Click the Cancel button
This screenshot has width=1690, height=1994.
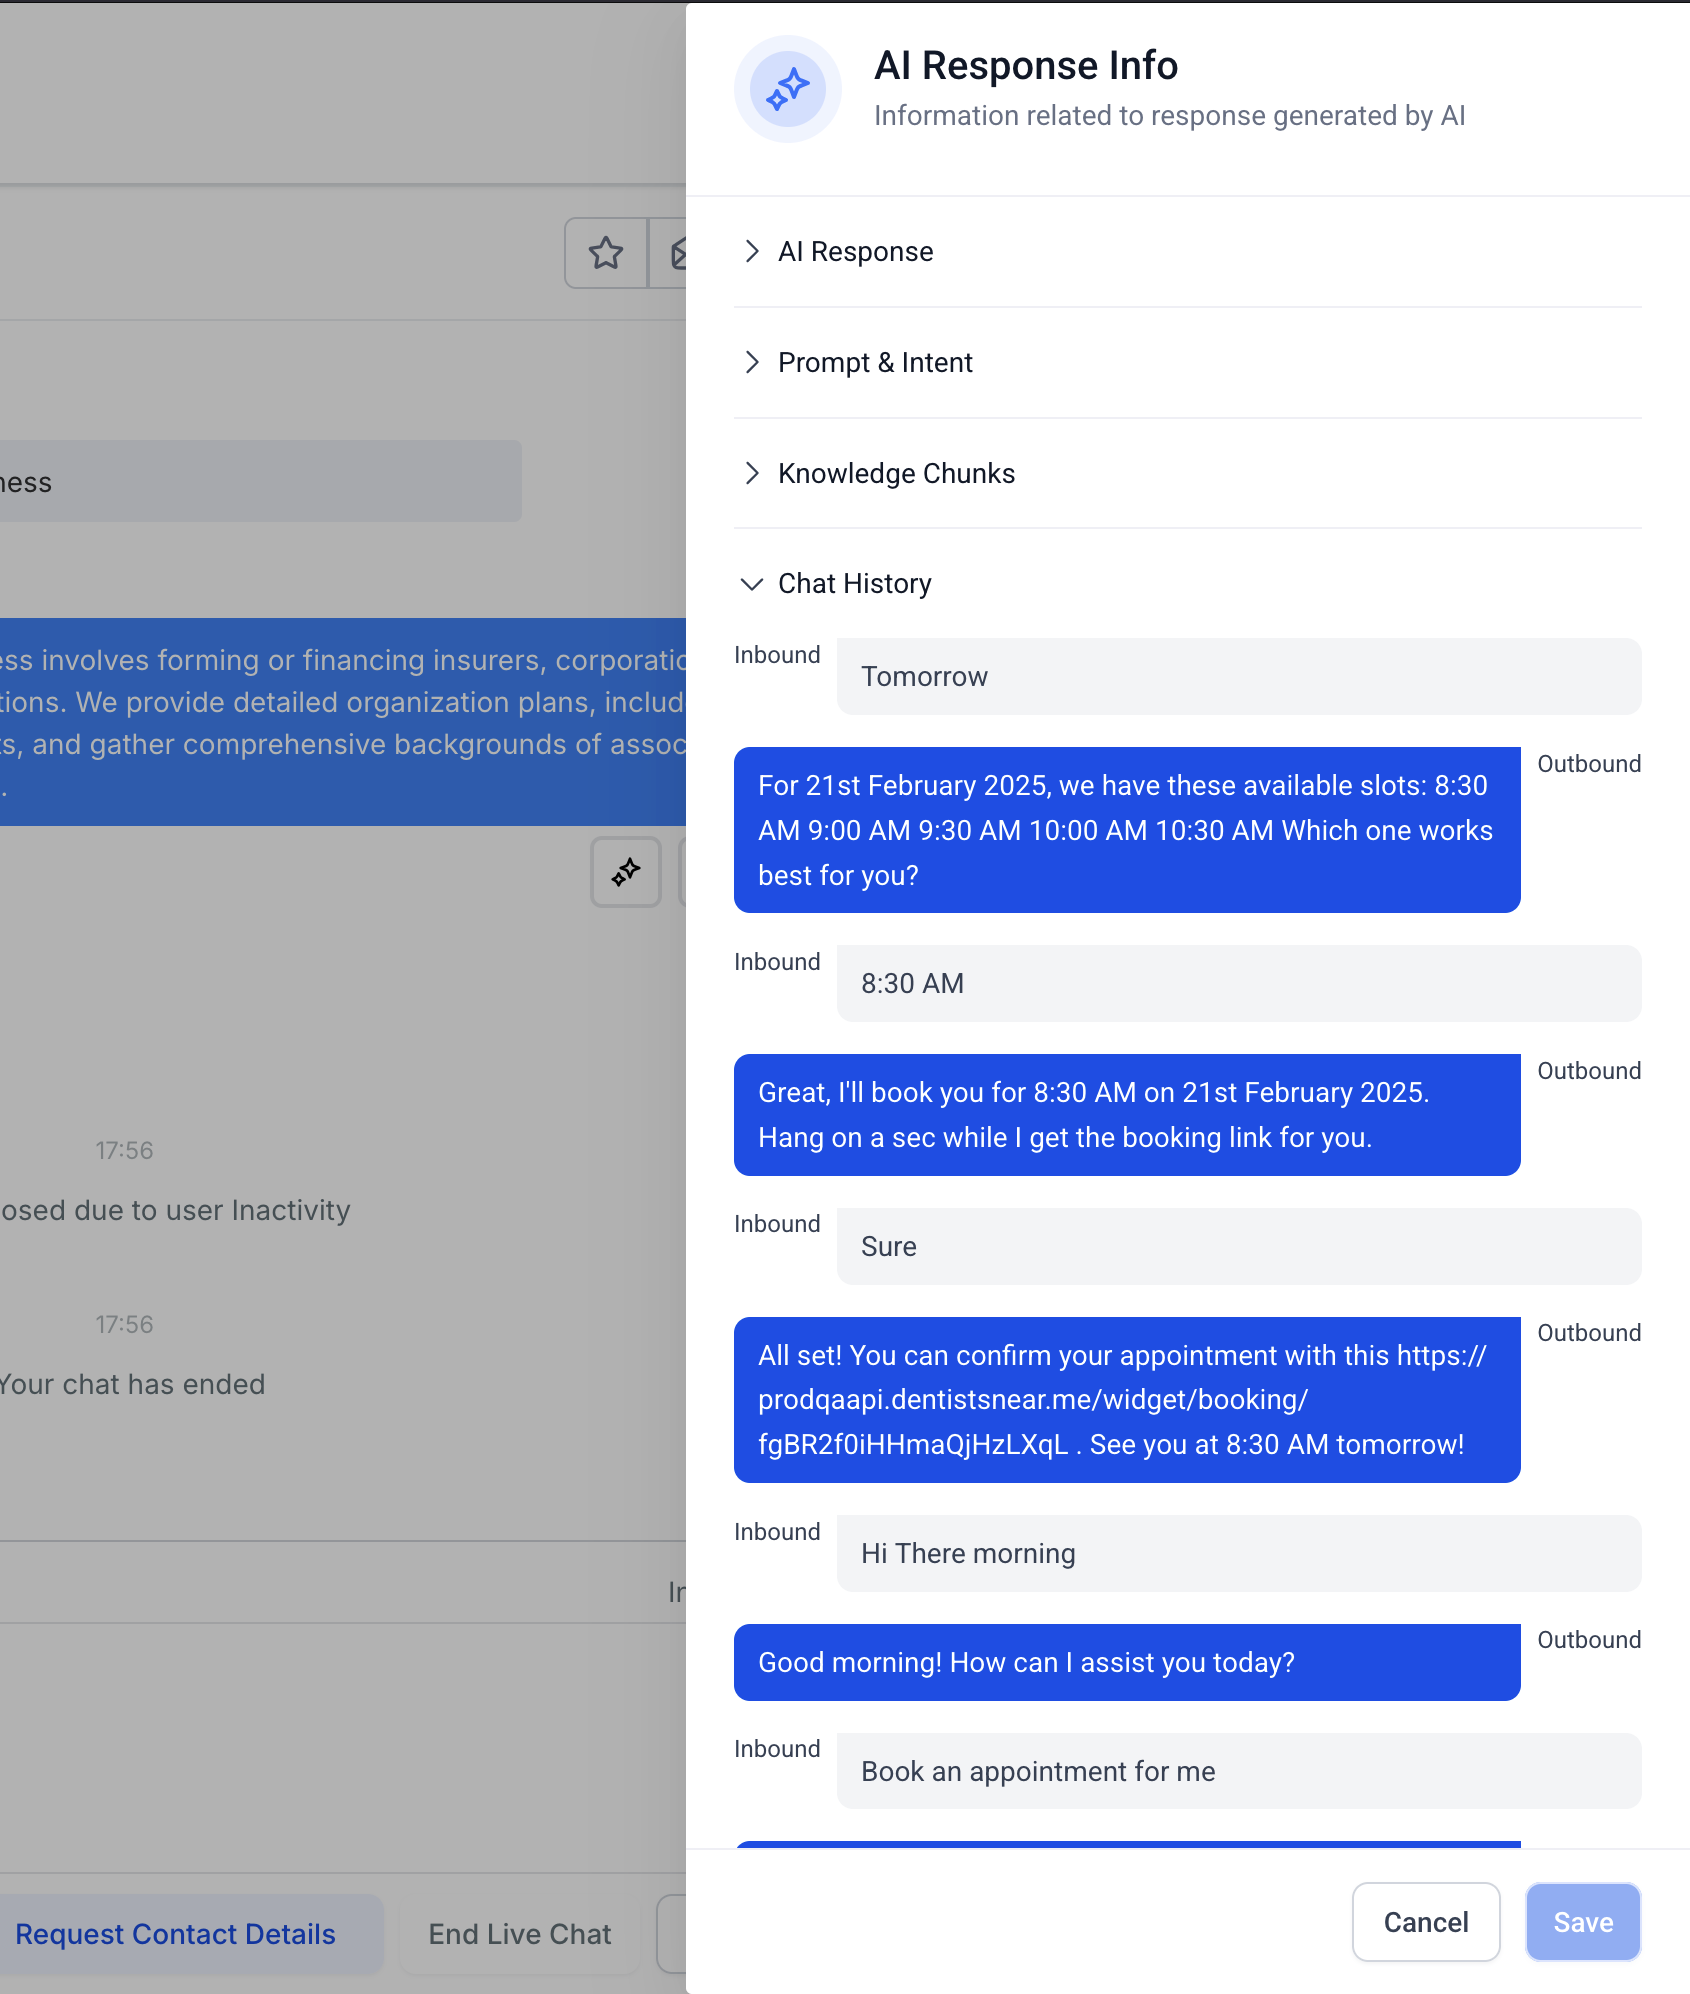pos(1425,1922)
